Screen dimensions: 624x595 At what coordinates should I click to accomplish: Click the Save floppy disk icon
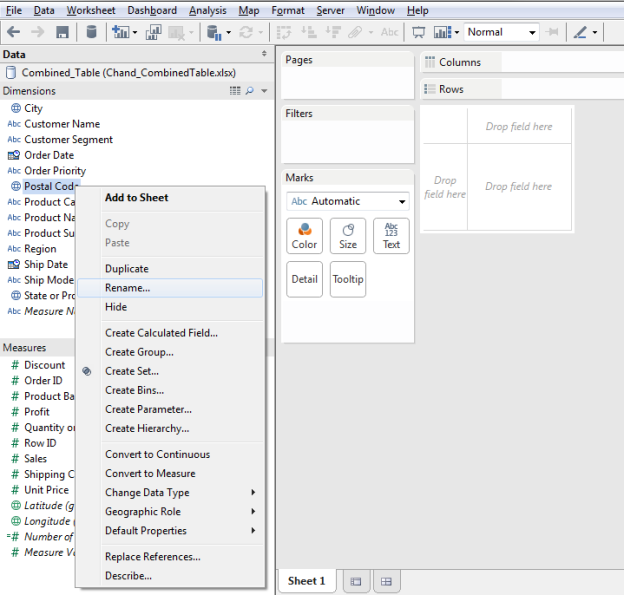(62, 32)
